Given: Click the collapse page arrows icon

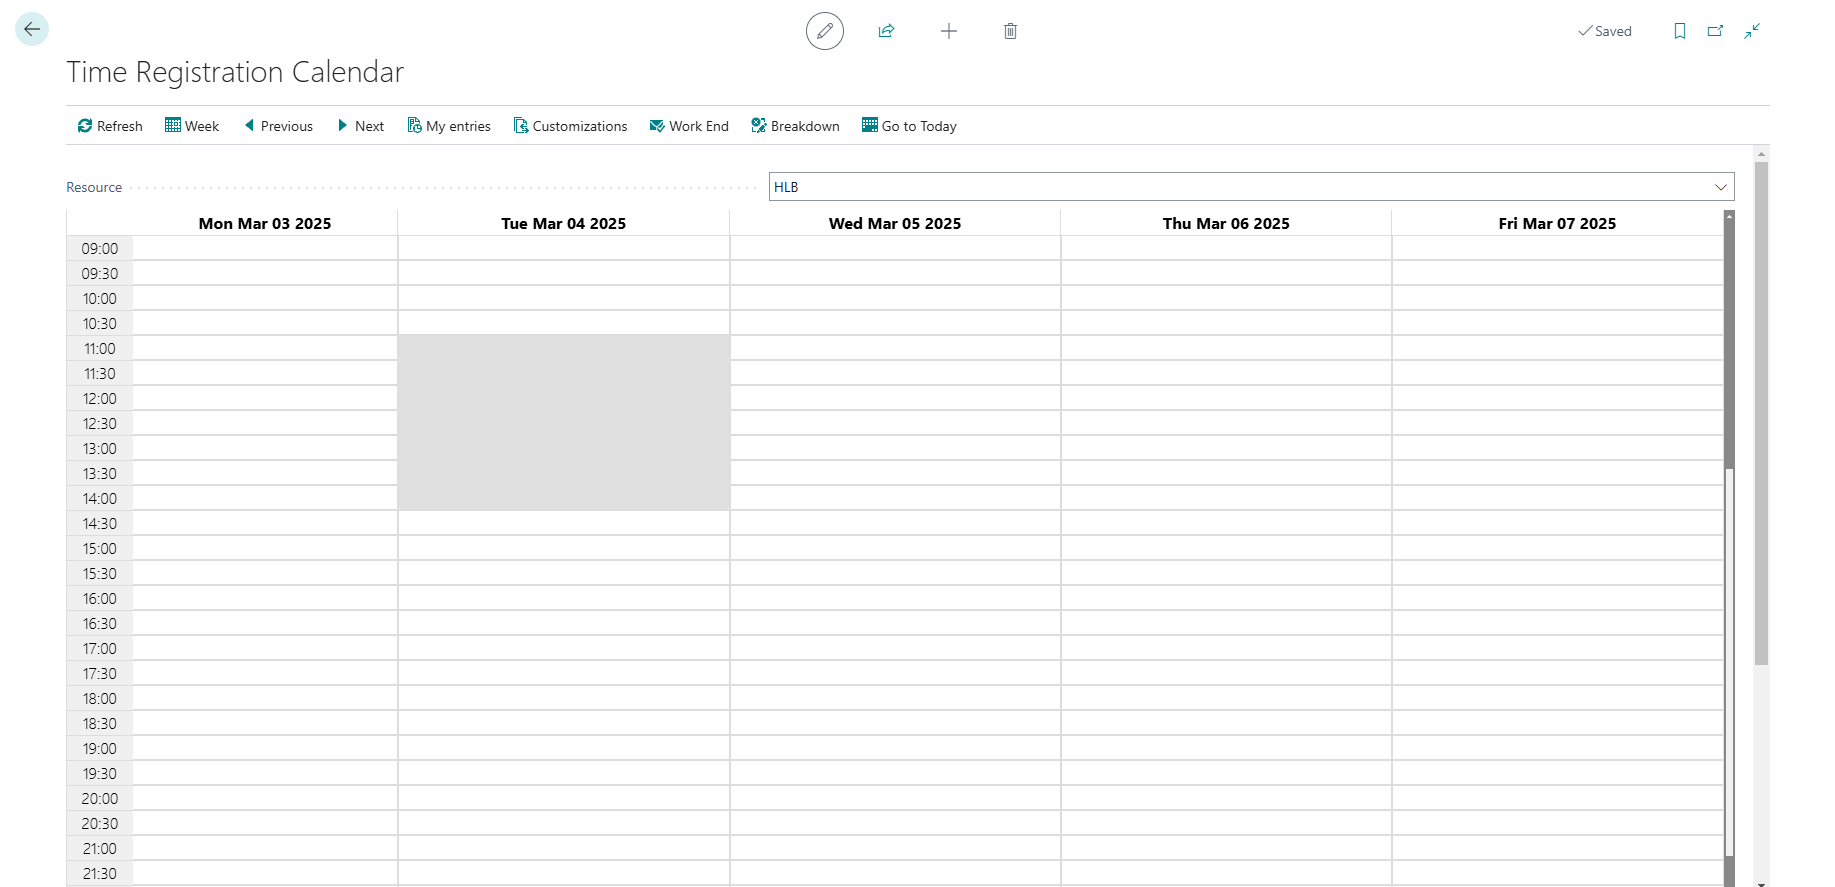Looking at the screenshot, I should (1752, 31).
